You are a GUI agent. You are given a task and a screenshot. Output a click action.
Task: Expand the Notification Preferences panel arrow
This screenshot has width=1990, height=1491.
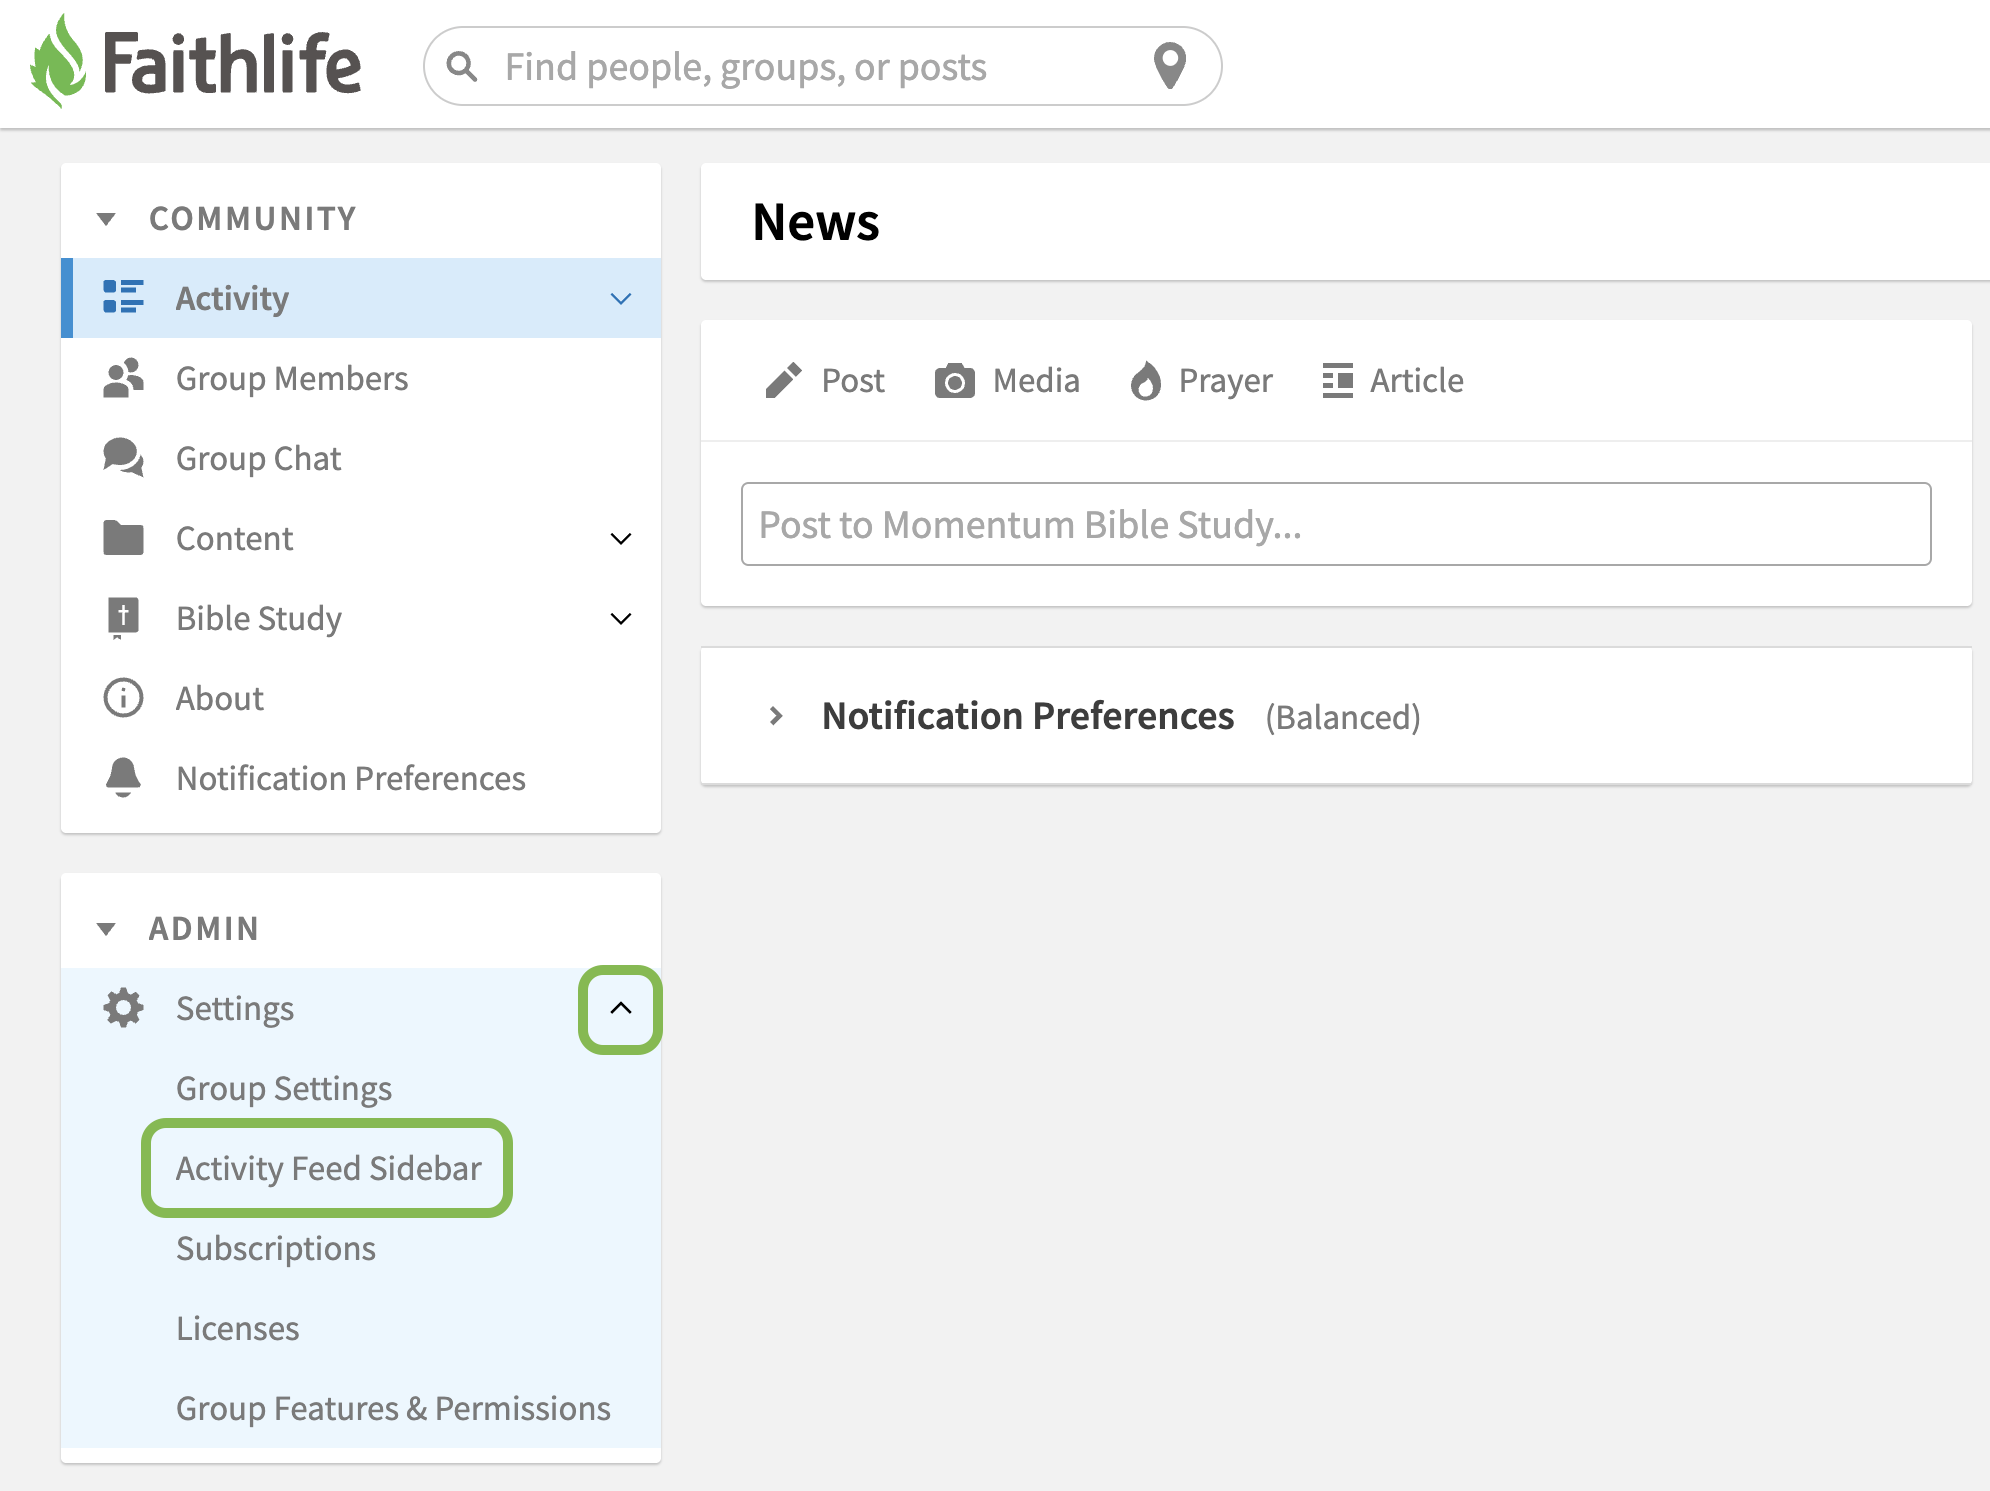pos(776,716)
